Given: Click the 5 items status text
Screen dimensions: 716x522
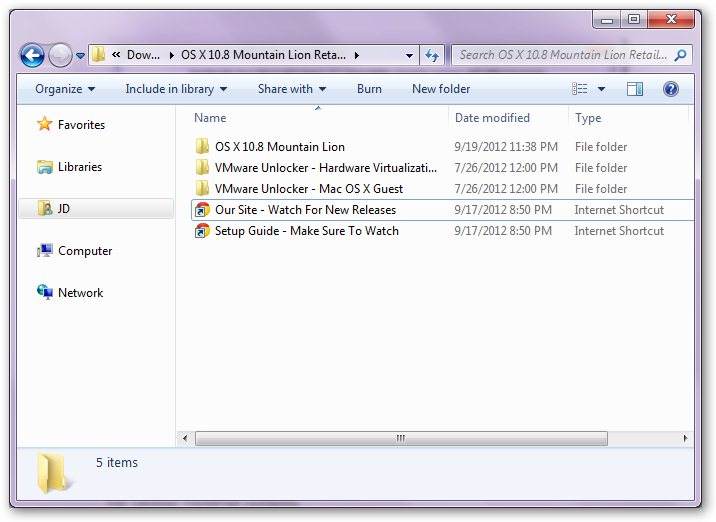Looking at the screenshot, I should coord(116,462).
